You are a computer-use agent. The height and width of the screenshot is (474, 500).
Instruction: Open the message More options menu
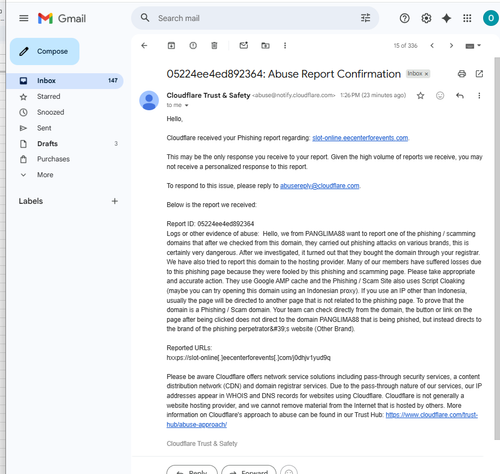pos(479,96)
